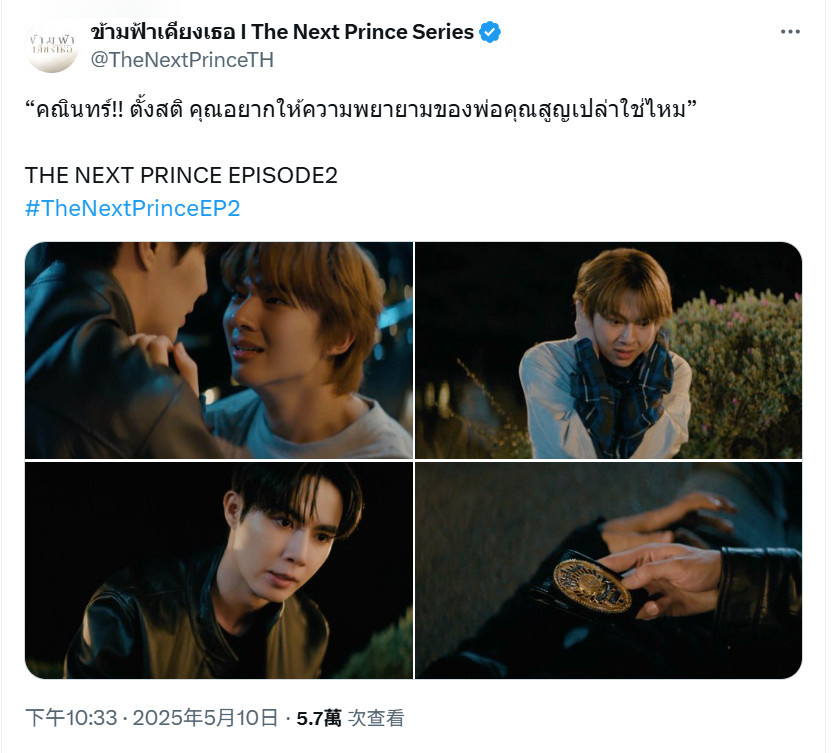View photo of dark-haired man in leather jacket
The width and height of the screenshot is (834, 753).
click(219, 570)
